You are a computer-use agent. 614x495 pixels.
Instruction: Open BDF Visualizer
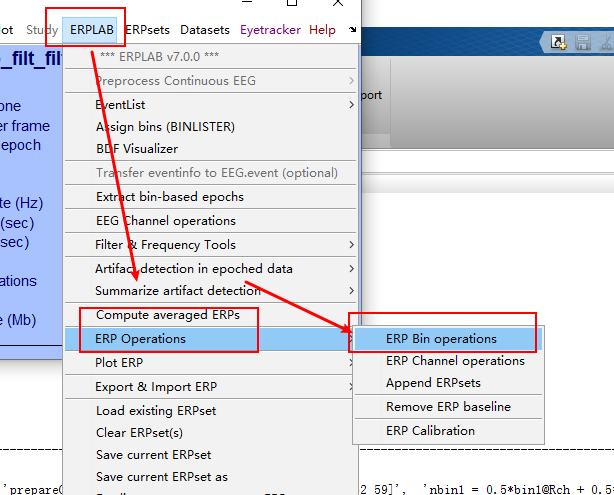pos(211,148)
